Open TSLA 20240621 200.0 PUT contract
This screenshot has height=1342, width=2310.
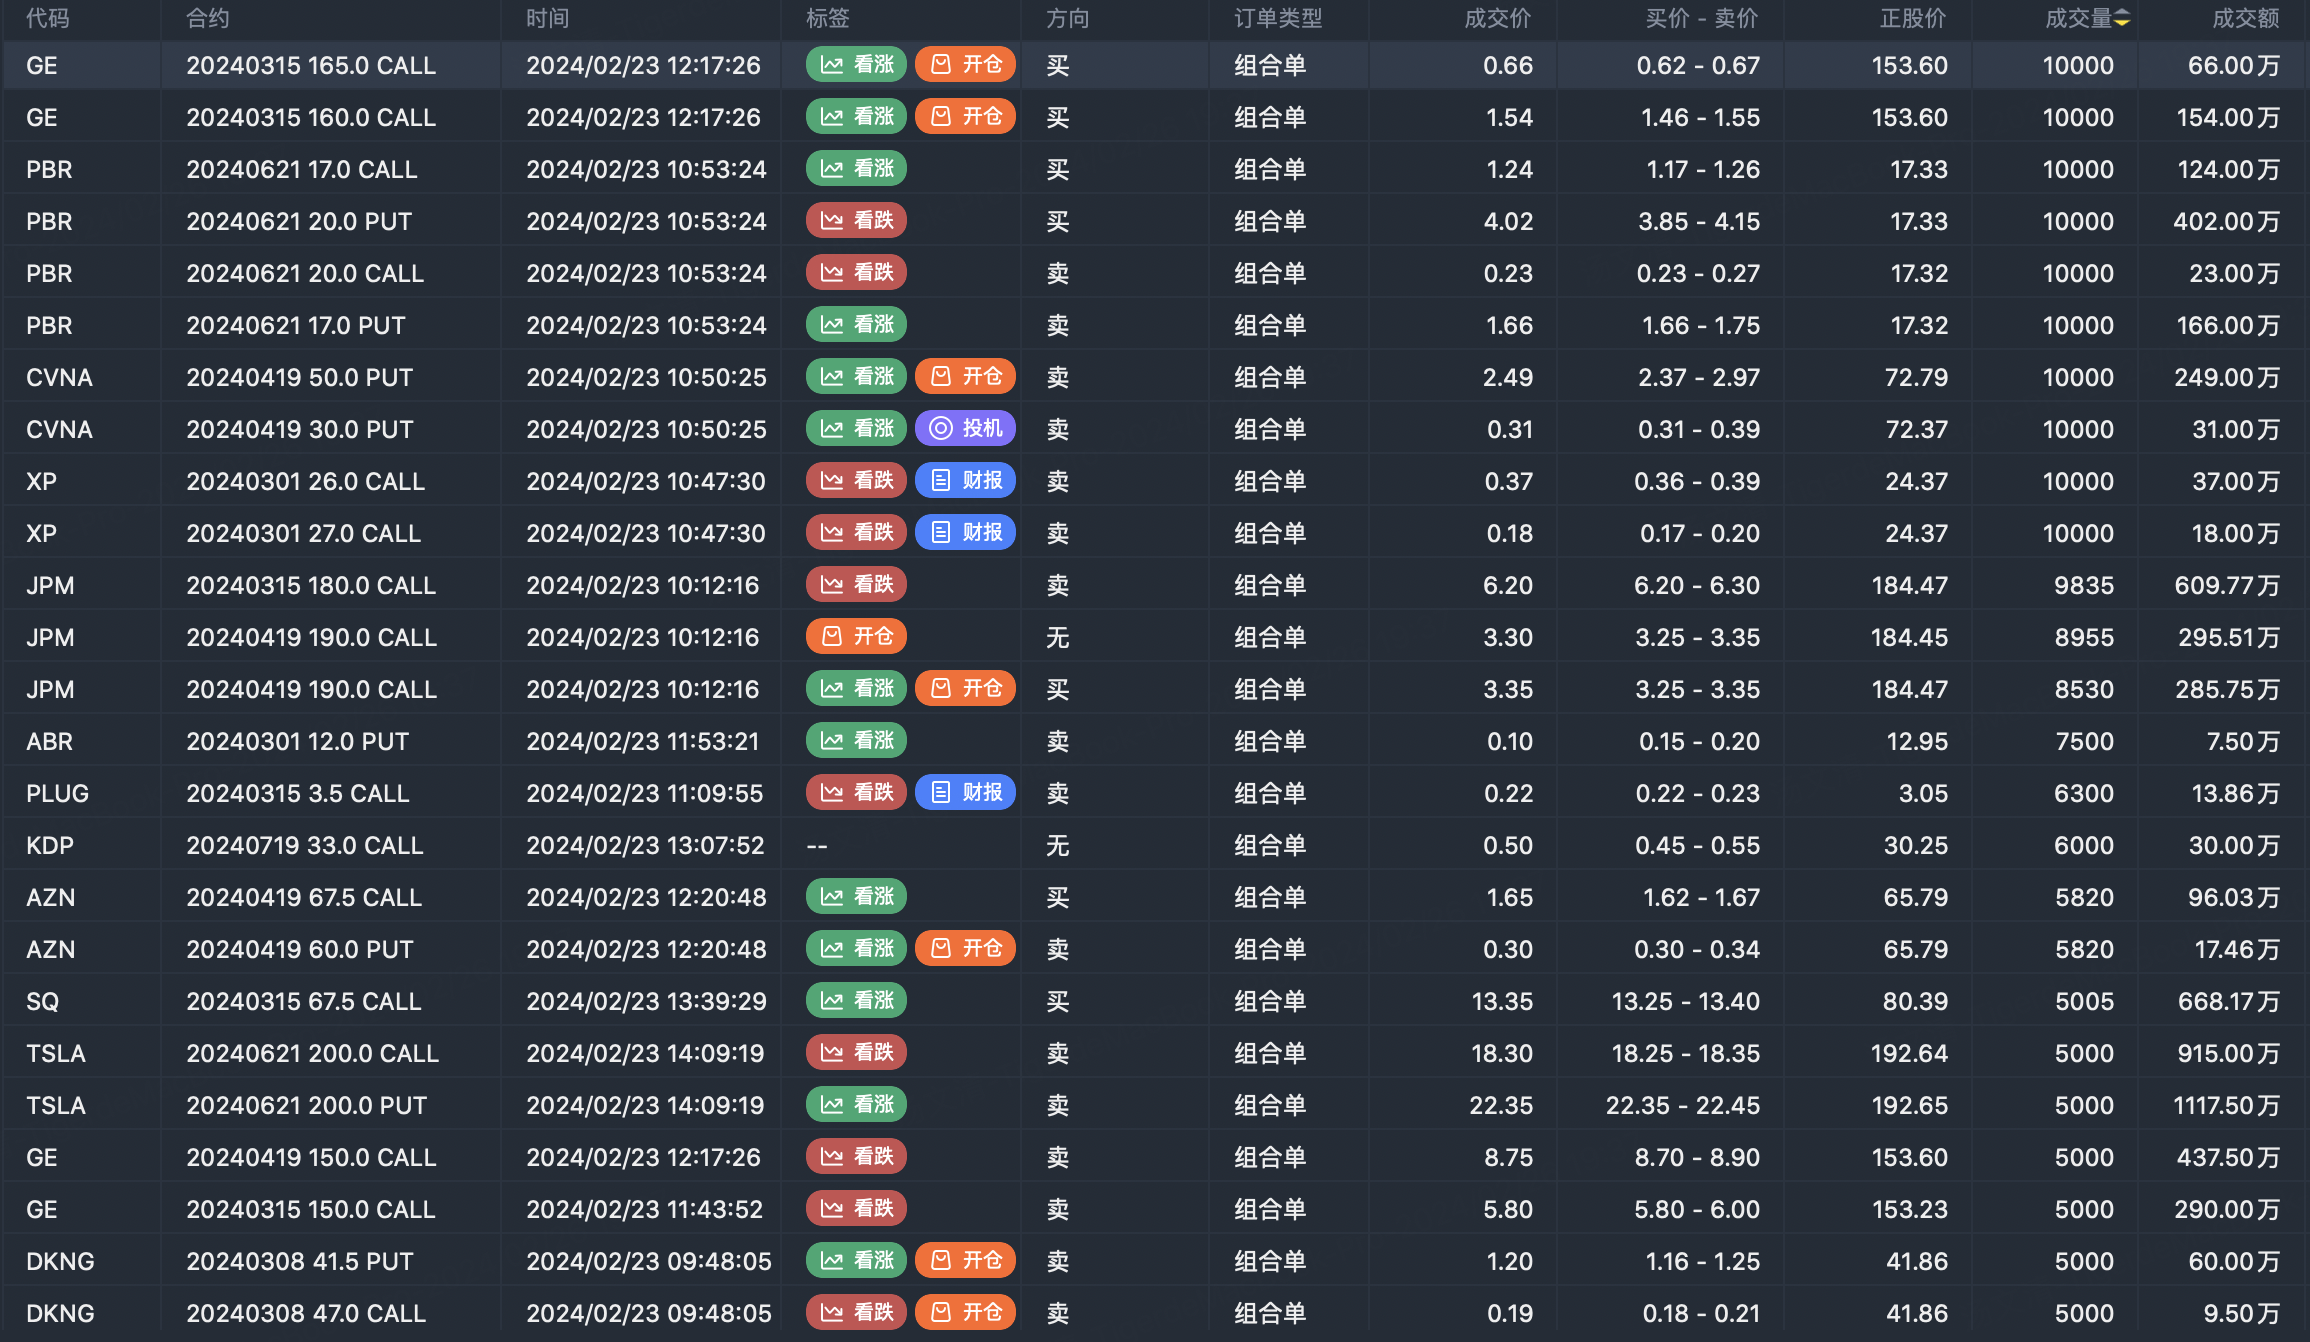pyautogui.click(x=306, y=1105)
